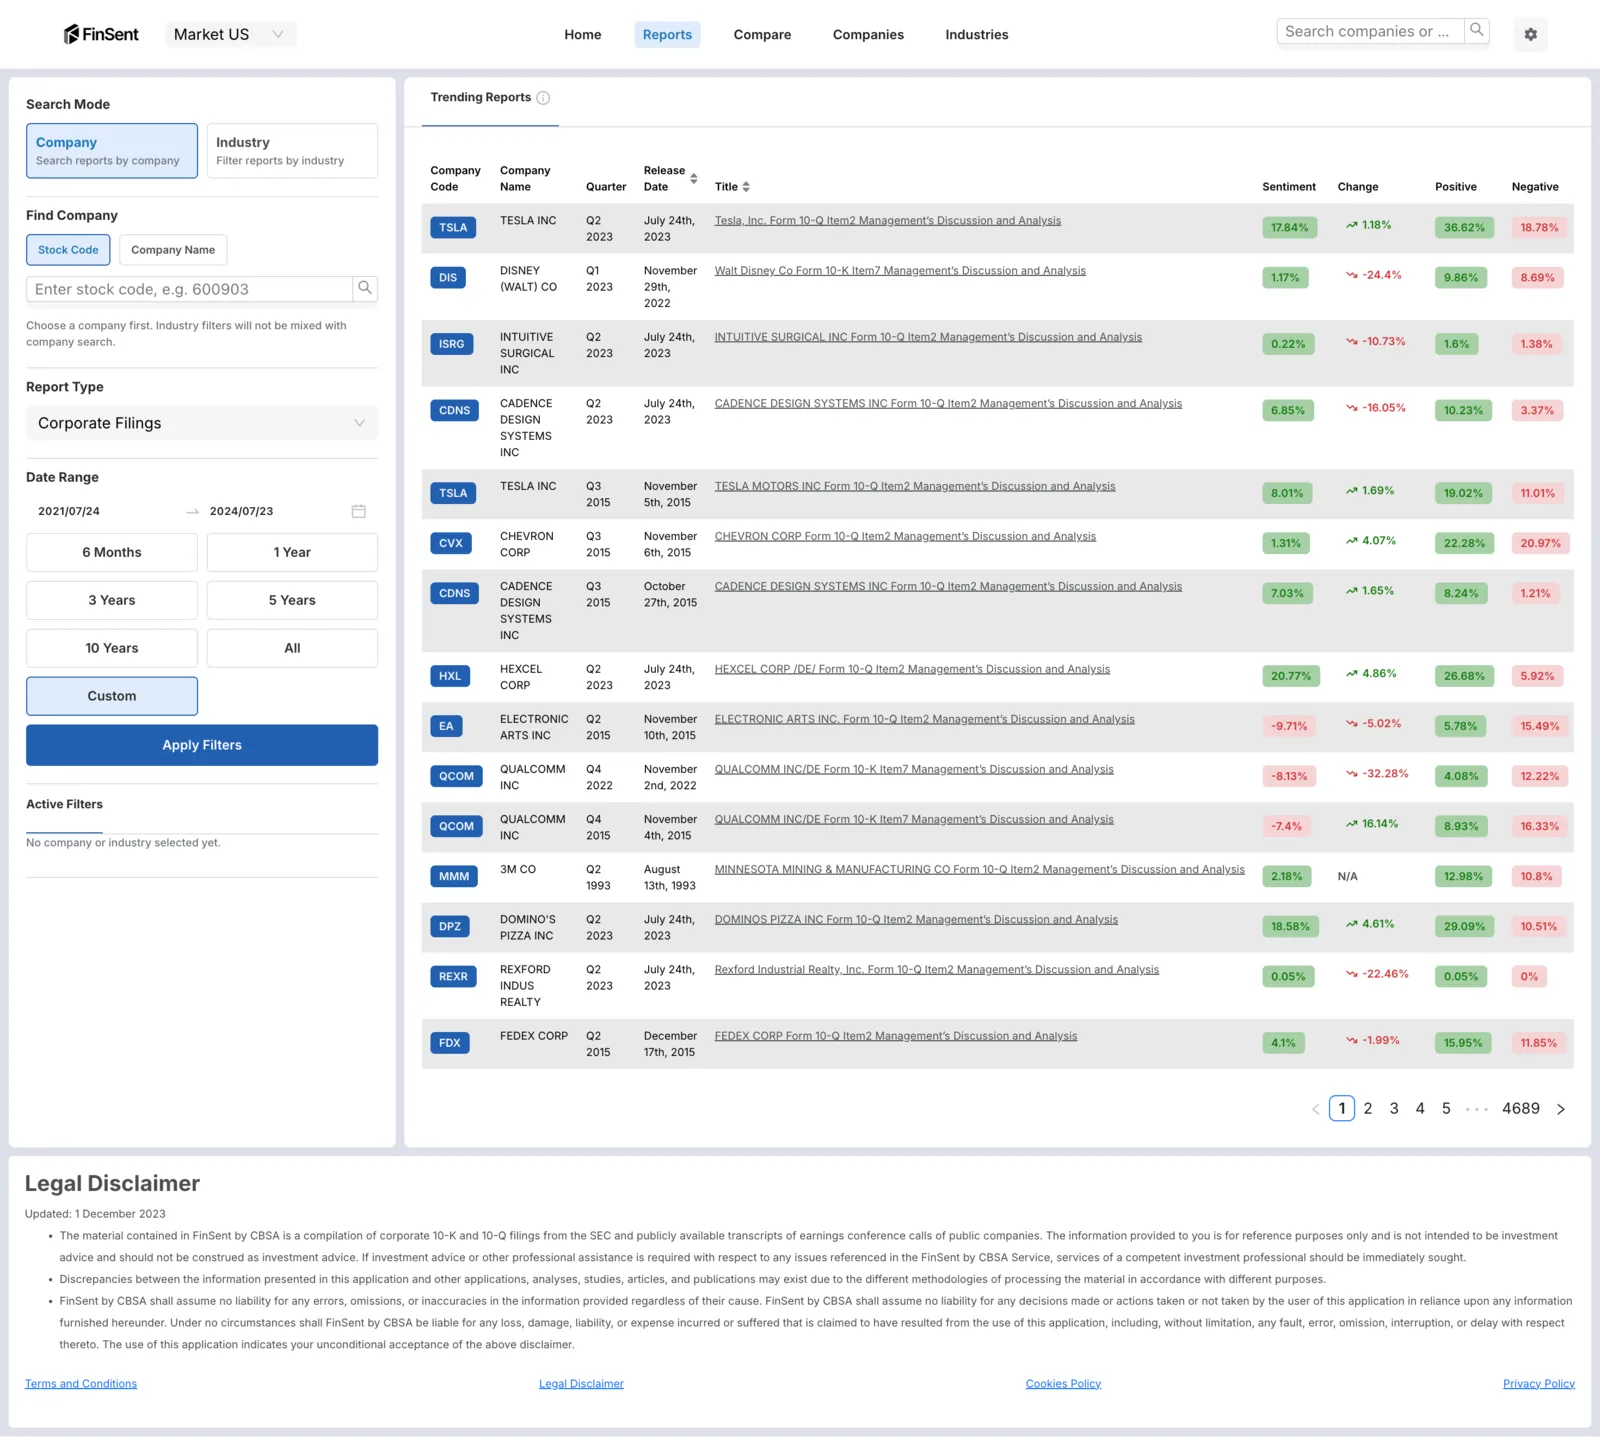Sort by Release Date arrows

tap(694, 179)
